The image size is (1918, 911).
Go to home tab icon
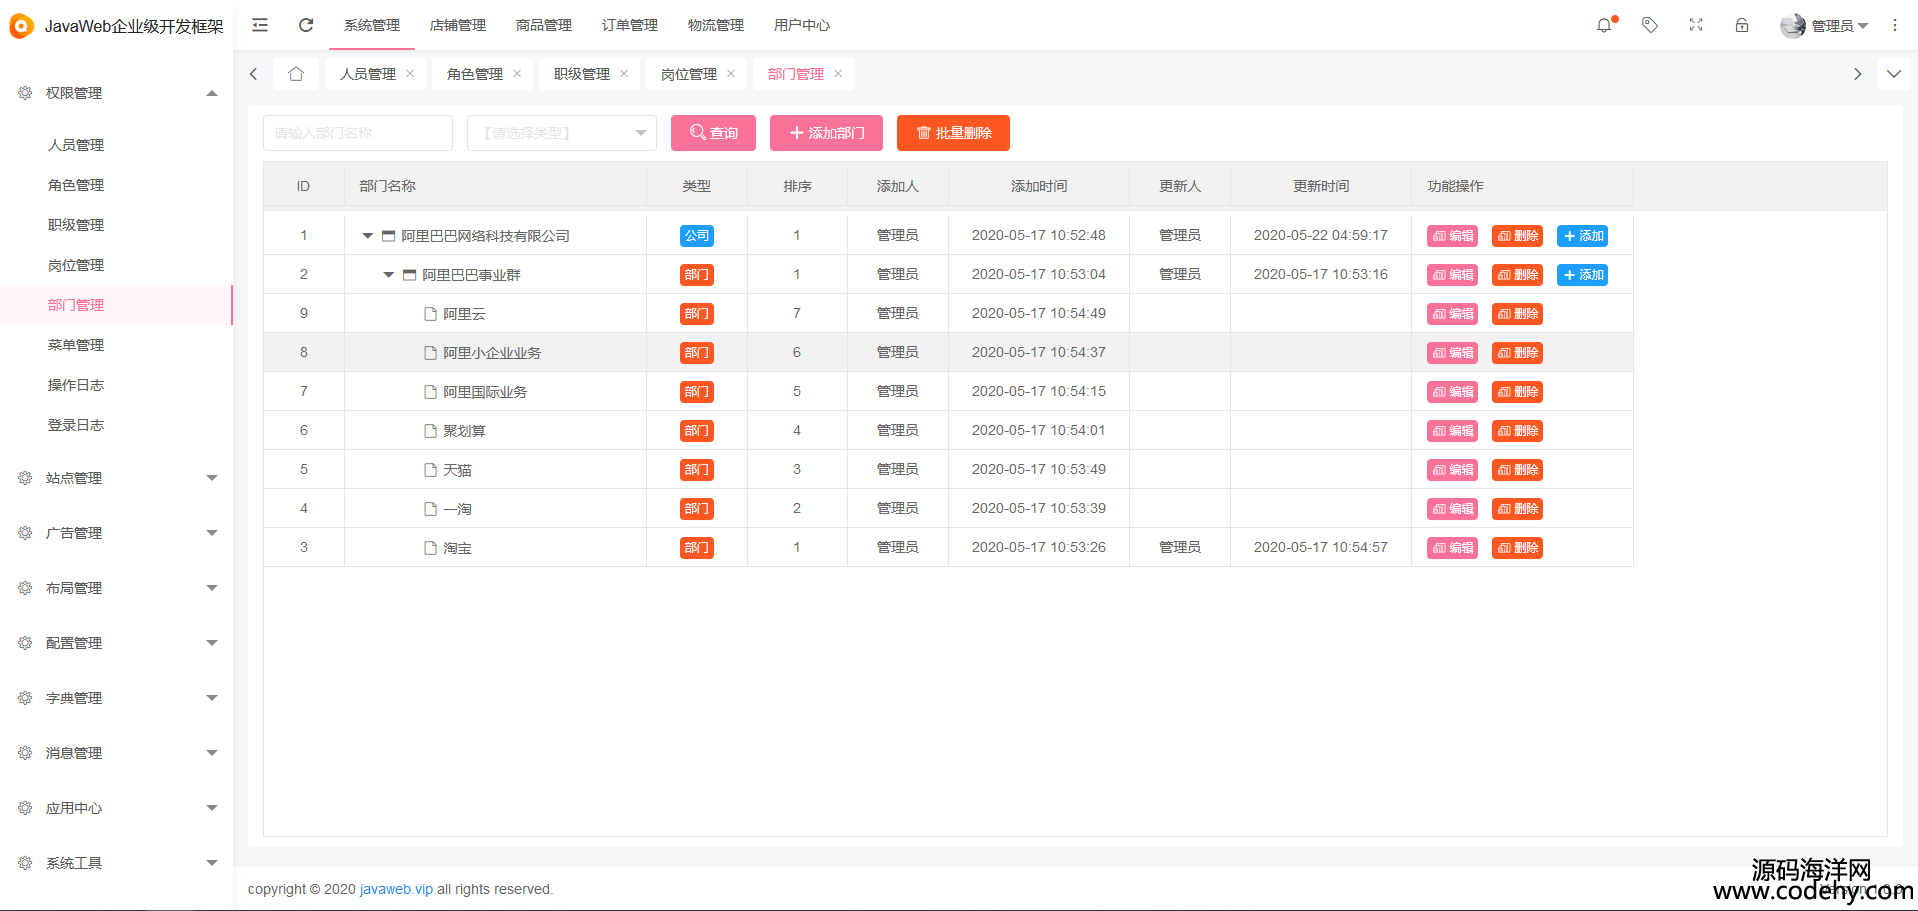tap(296, 74)
